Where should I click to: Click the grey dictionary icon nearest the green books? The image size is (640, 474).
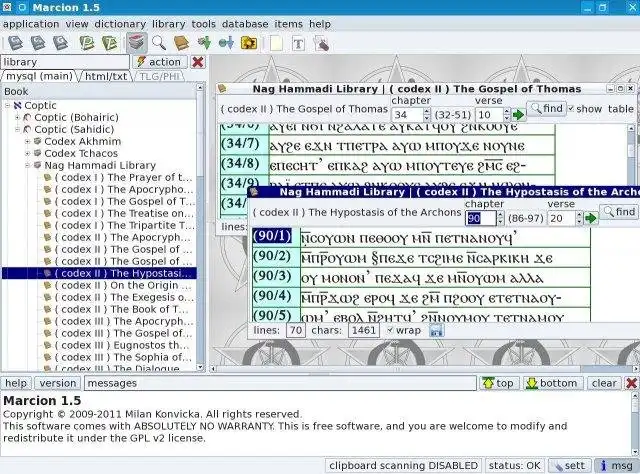click(x=60, y=43)
